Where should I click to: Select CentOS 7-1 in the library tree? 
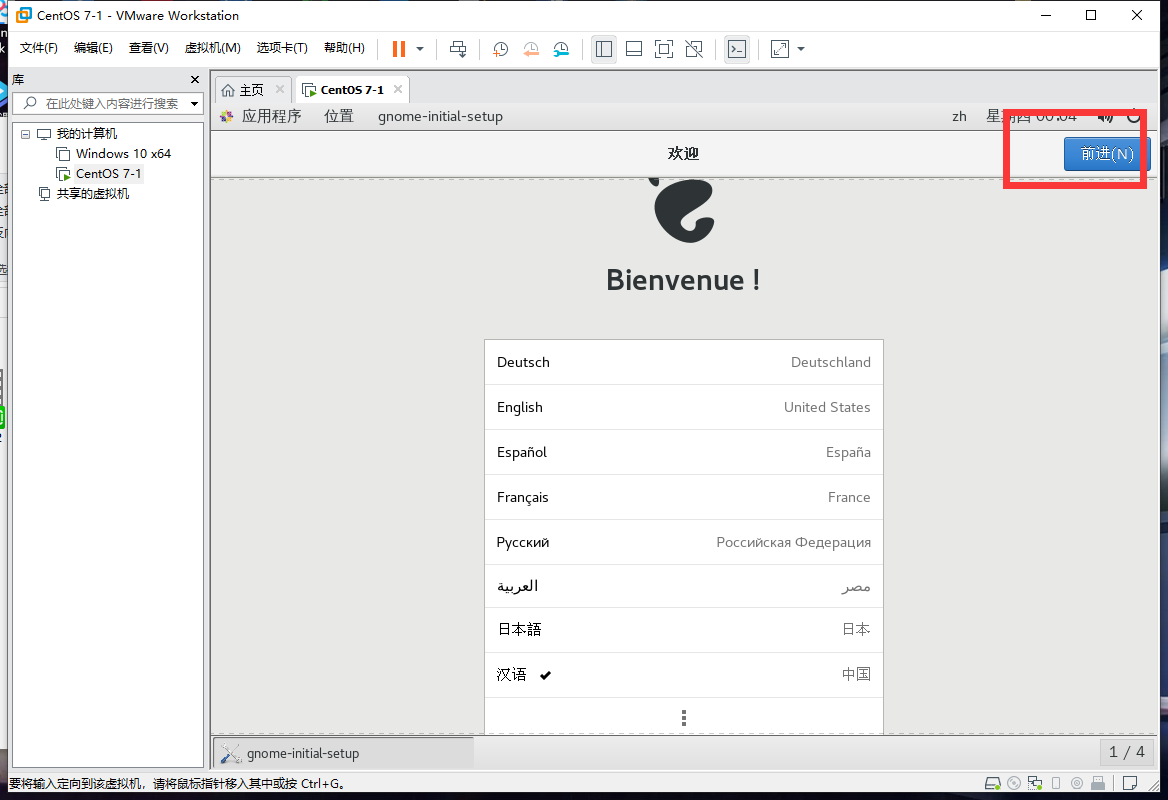(108, 174)
